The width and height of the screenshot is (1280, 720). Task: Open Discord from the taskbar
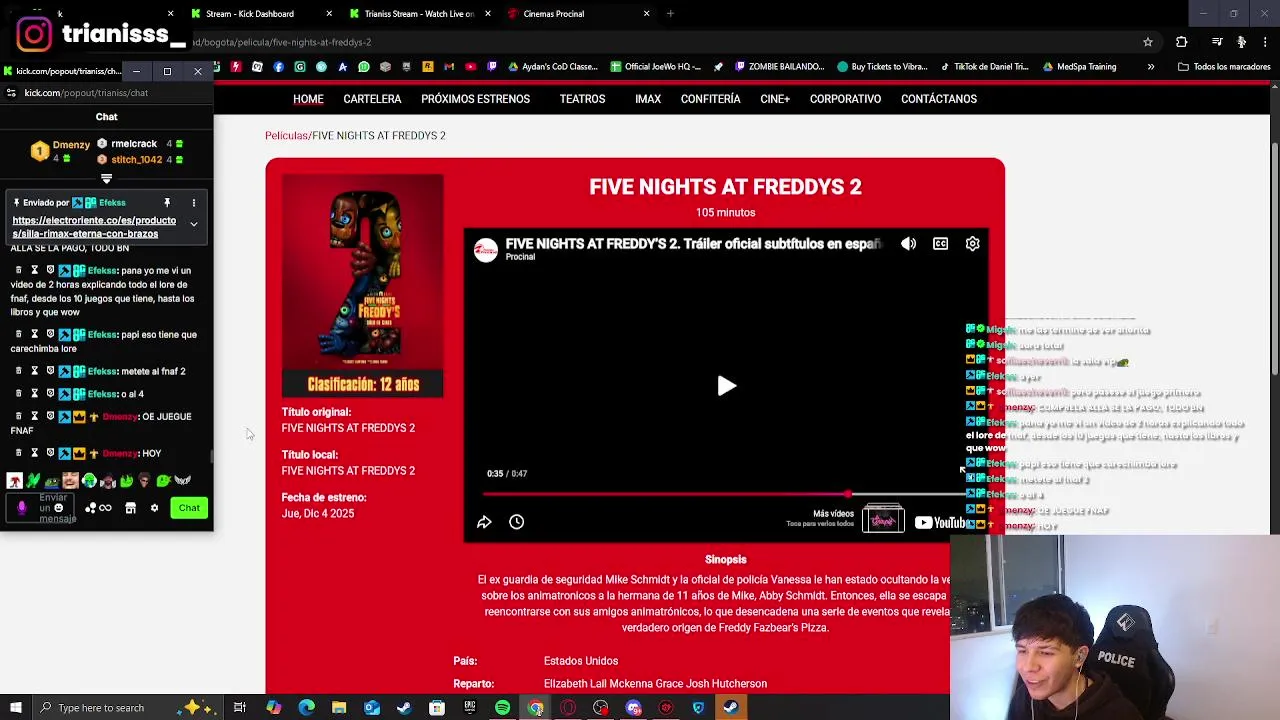pyautogui.click(x=633, y=708)
